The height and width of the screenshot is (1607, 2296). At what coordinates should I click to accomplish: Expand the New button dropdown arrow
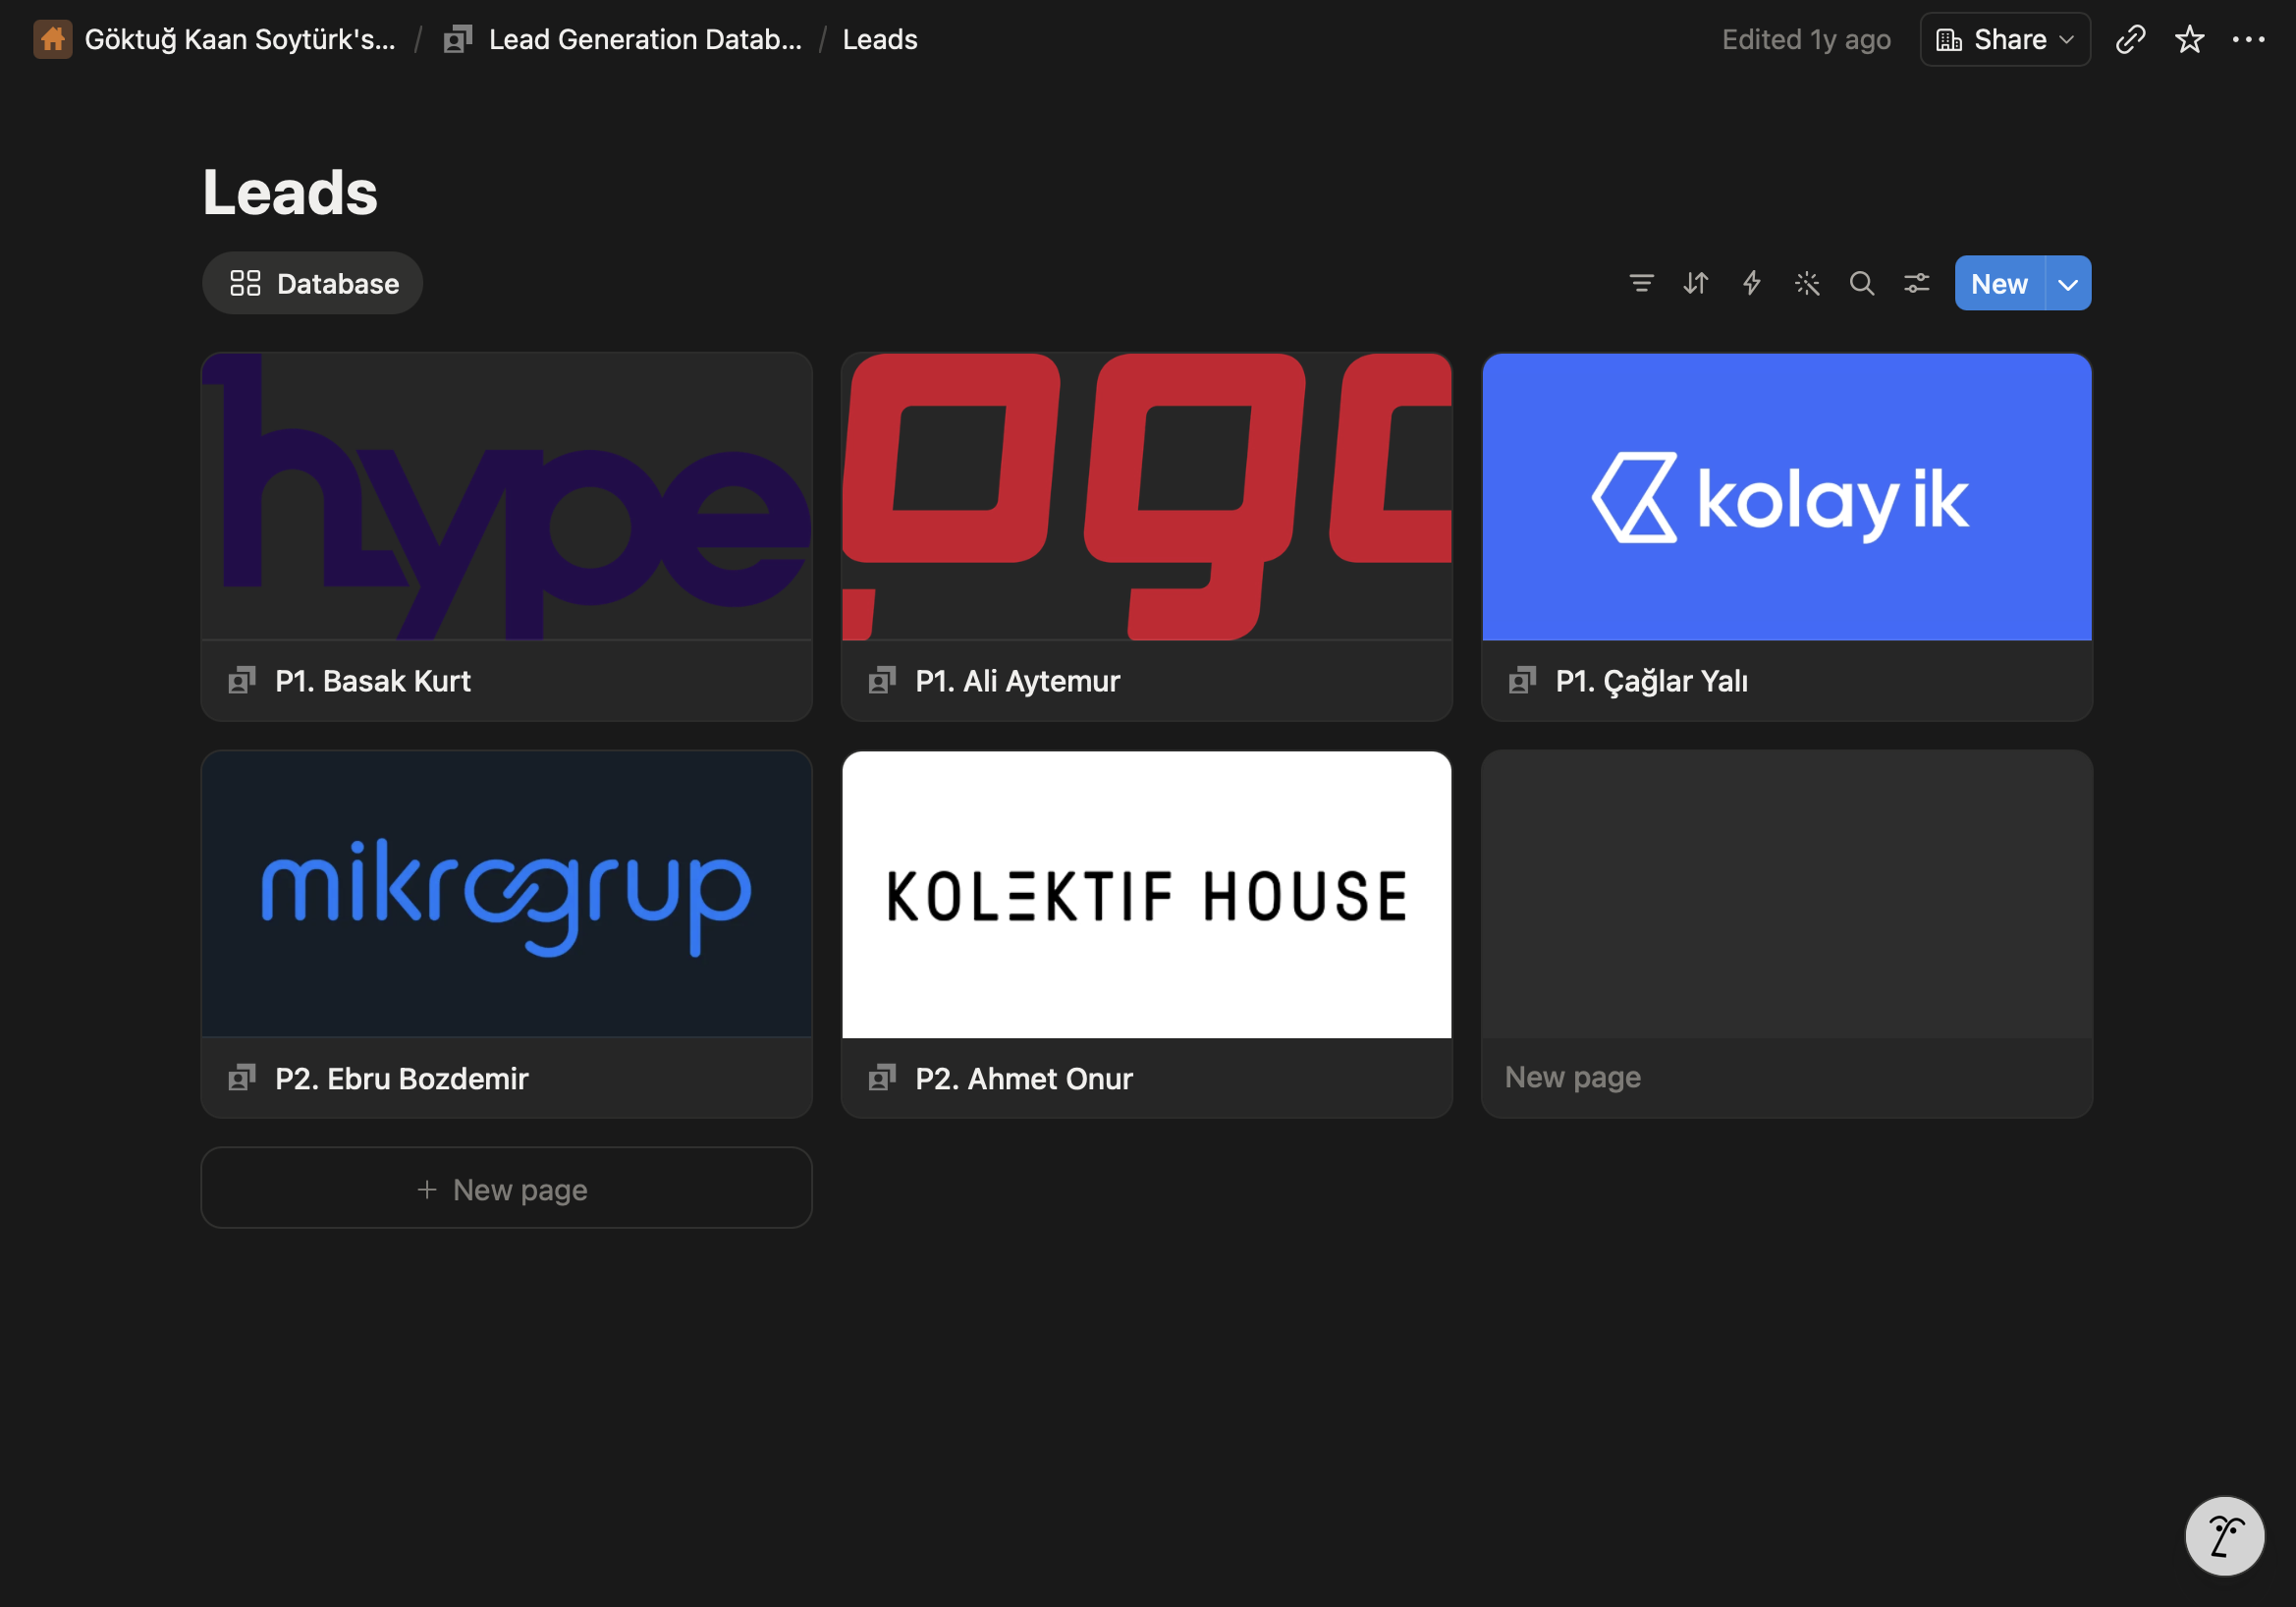(2069, 284)
